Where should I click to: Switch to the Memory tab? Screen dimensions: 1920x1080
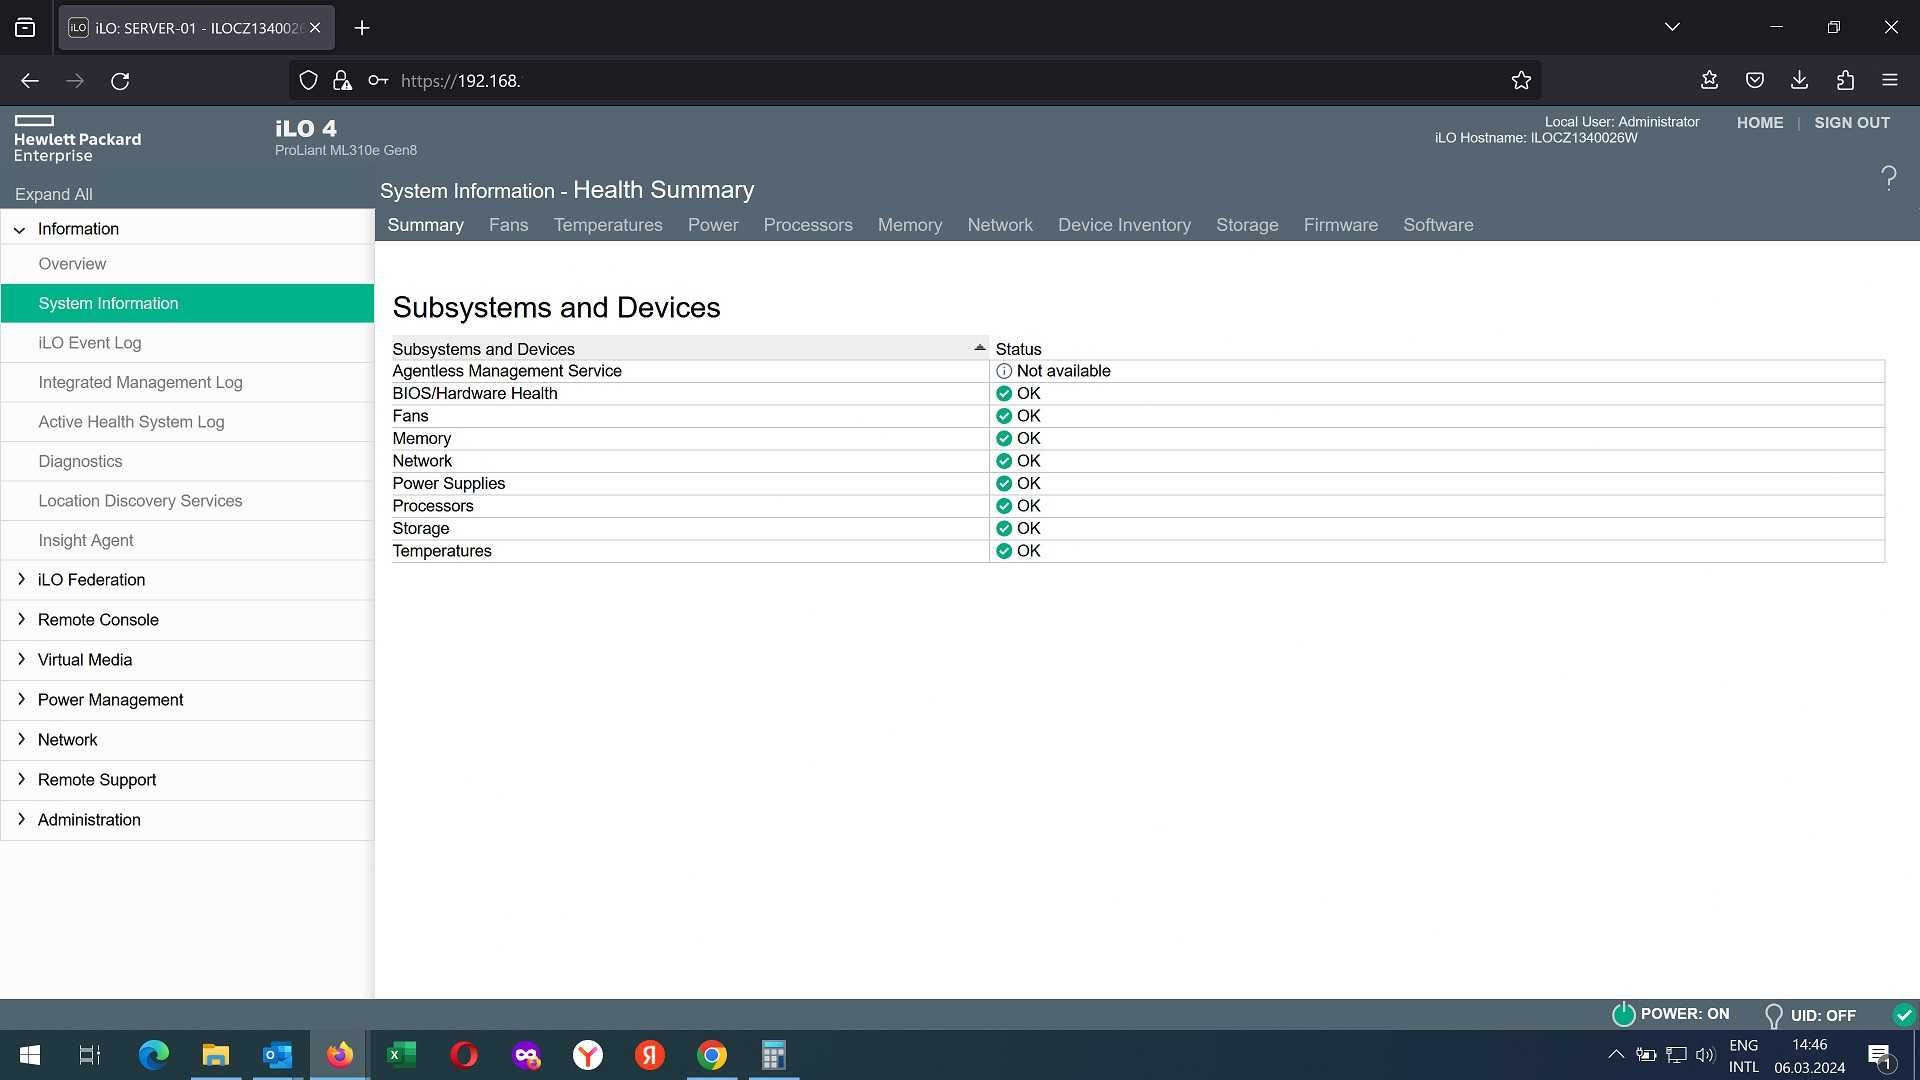(910, 225)
